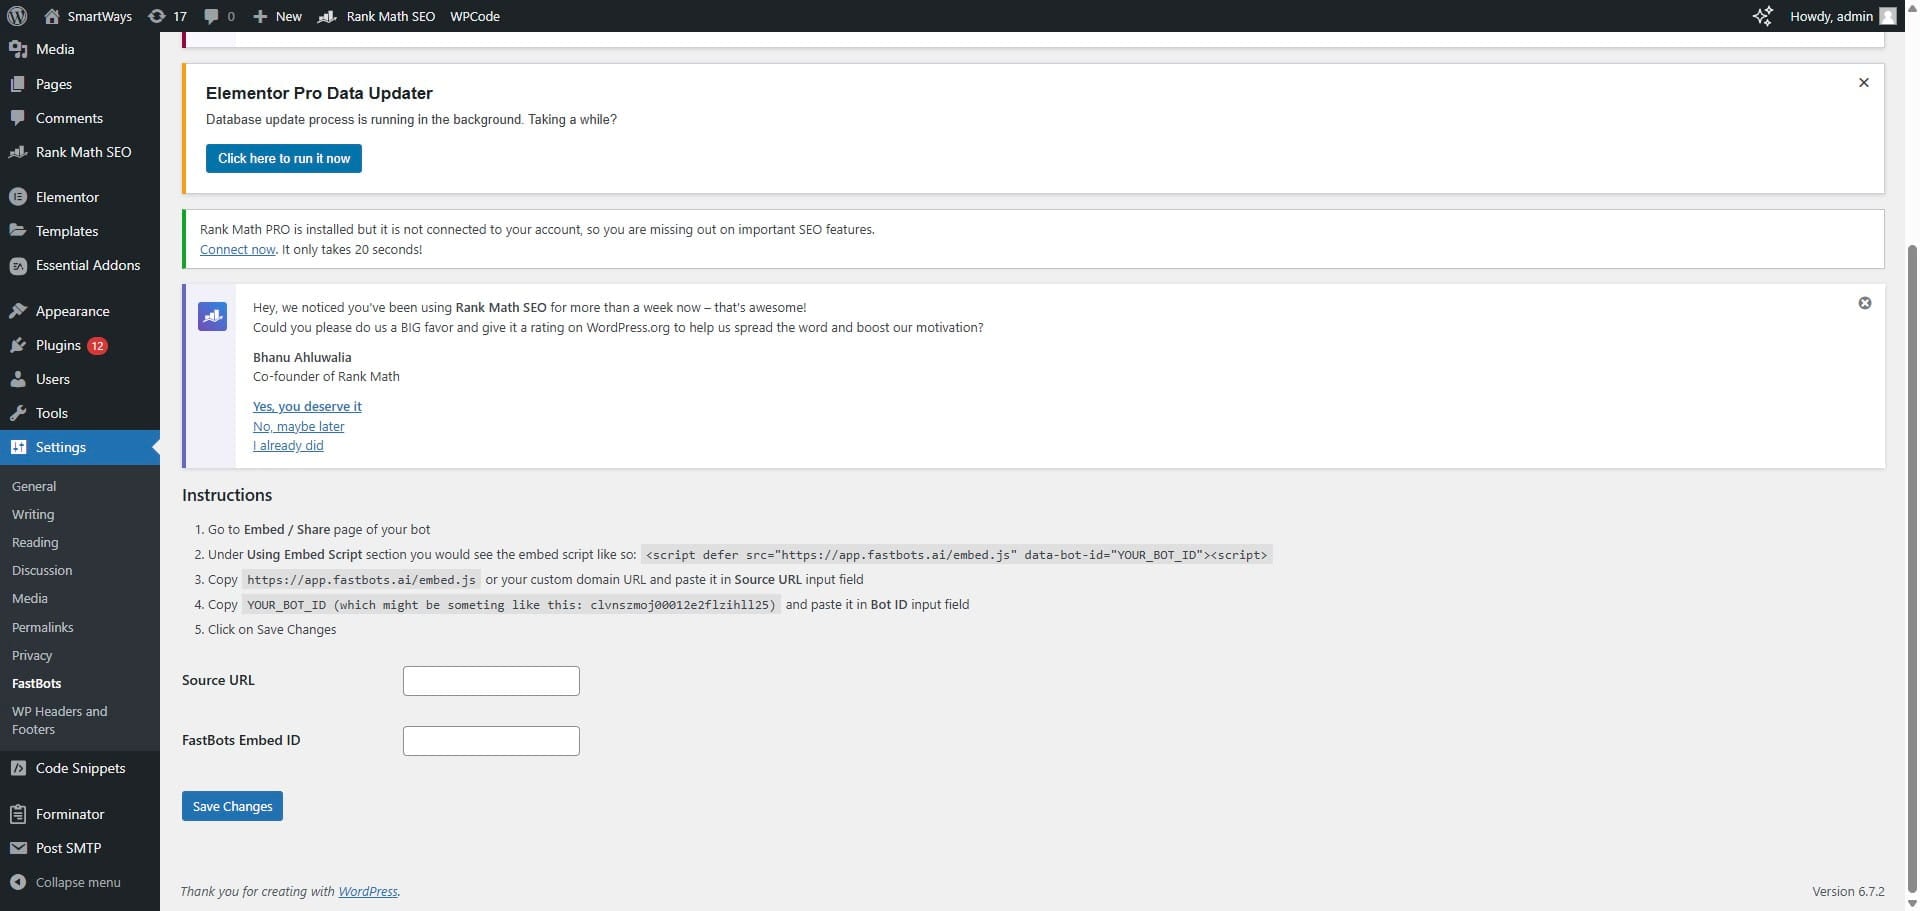This screenshot has width=1920, height=911.
Task: Click the Connect now link
Action: 236,249
